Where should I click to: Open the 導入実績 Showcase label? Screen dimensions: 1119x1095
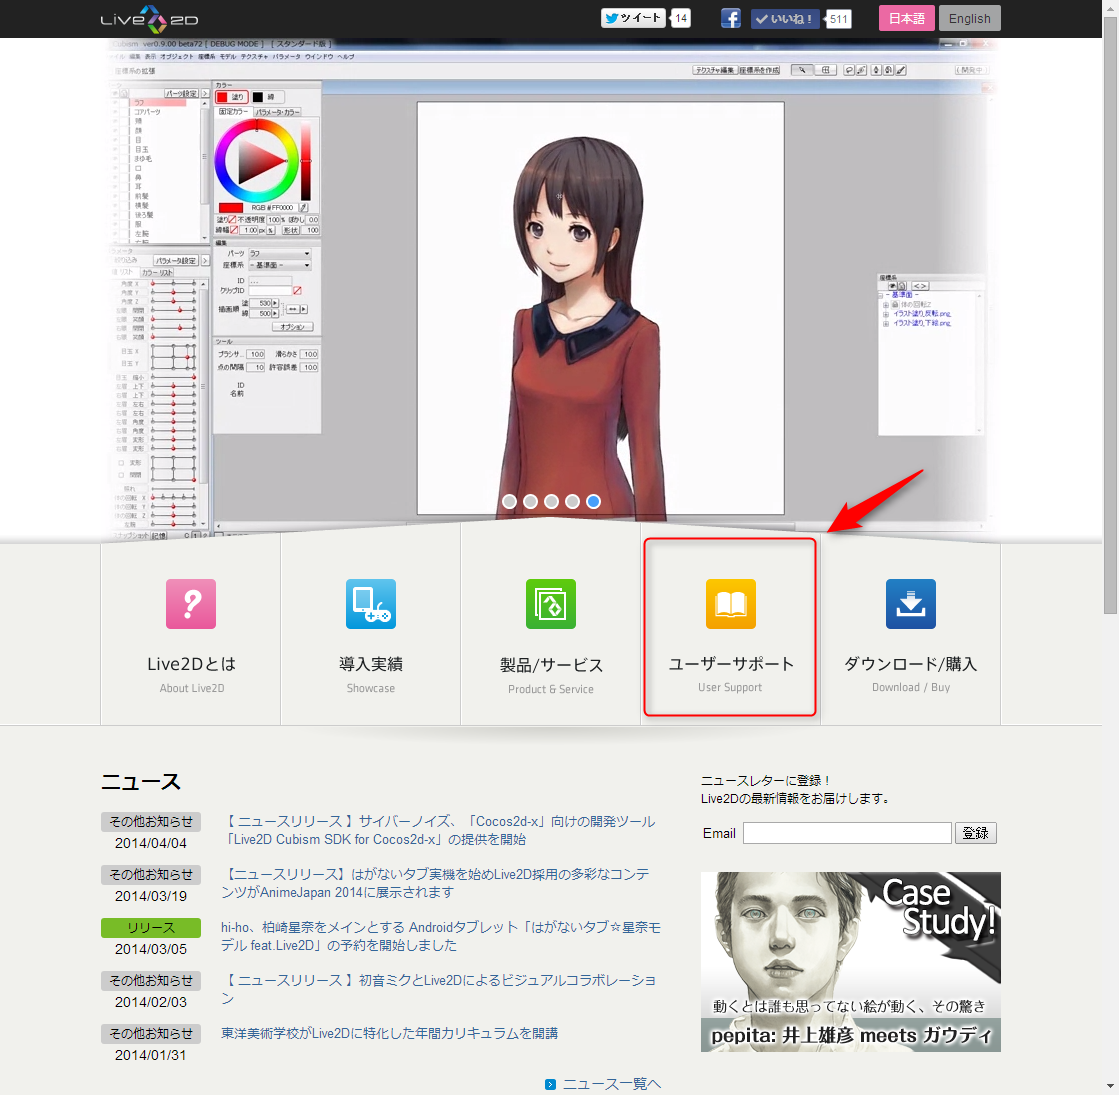(370, 664)
